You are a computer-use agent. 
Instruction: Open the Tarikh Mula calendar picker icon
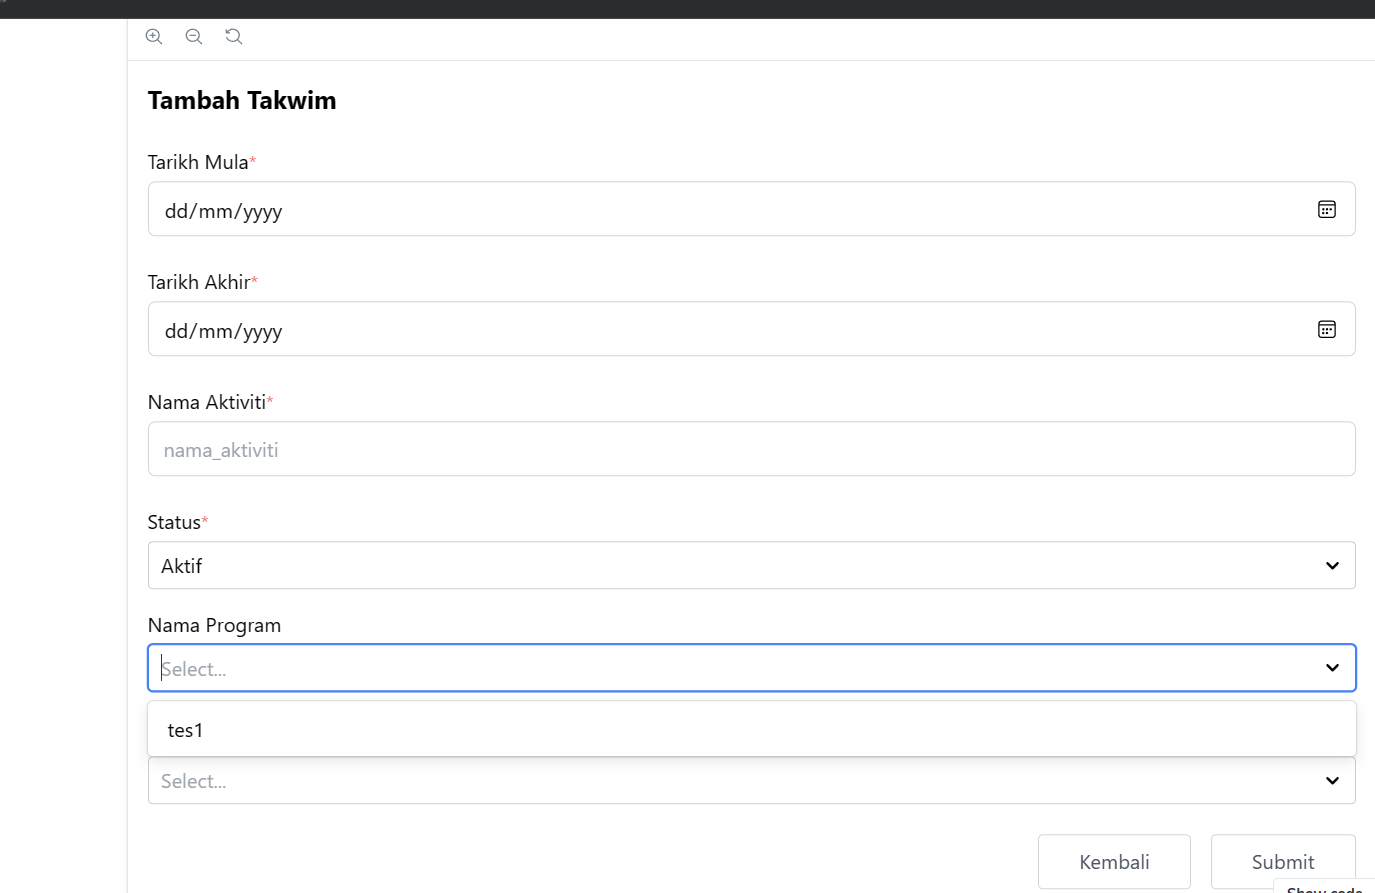click(1326, 209)
